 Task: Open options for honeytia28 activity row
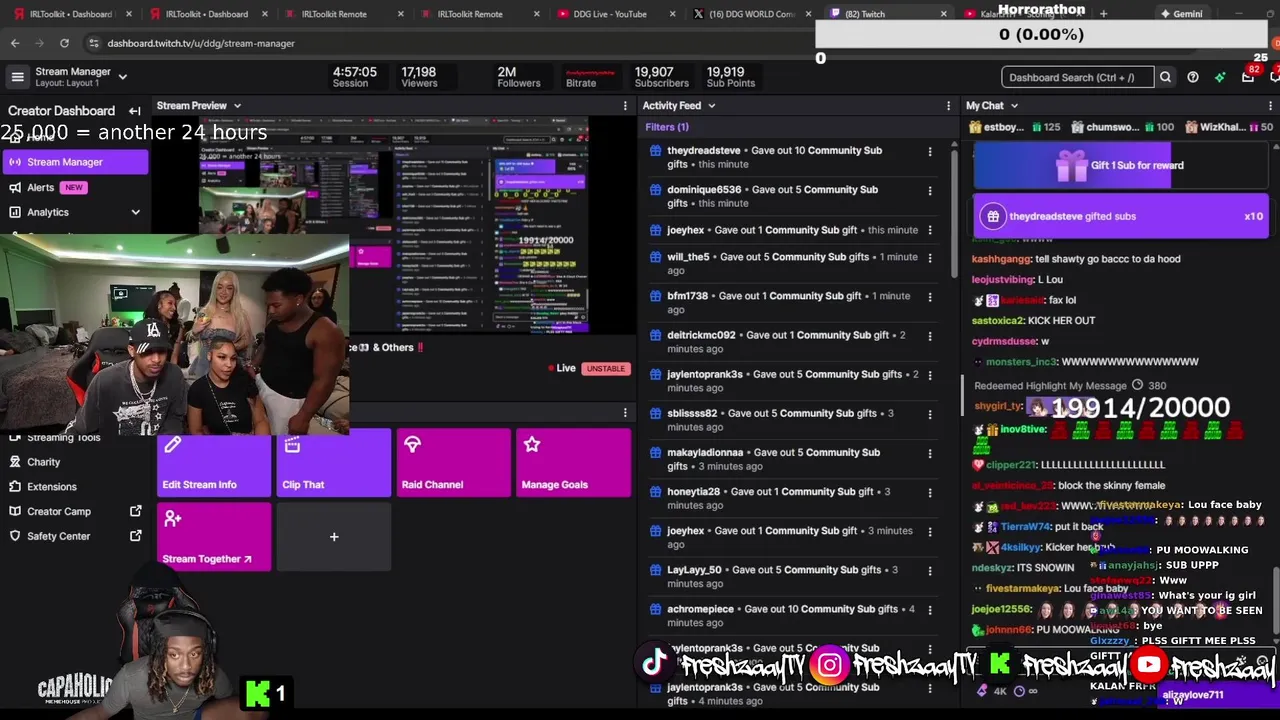point(930,492)
